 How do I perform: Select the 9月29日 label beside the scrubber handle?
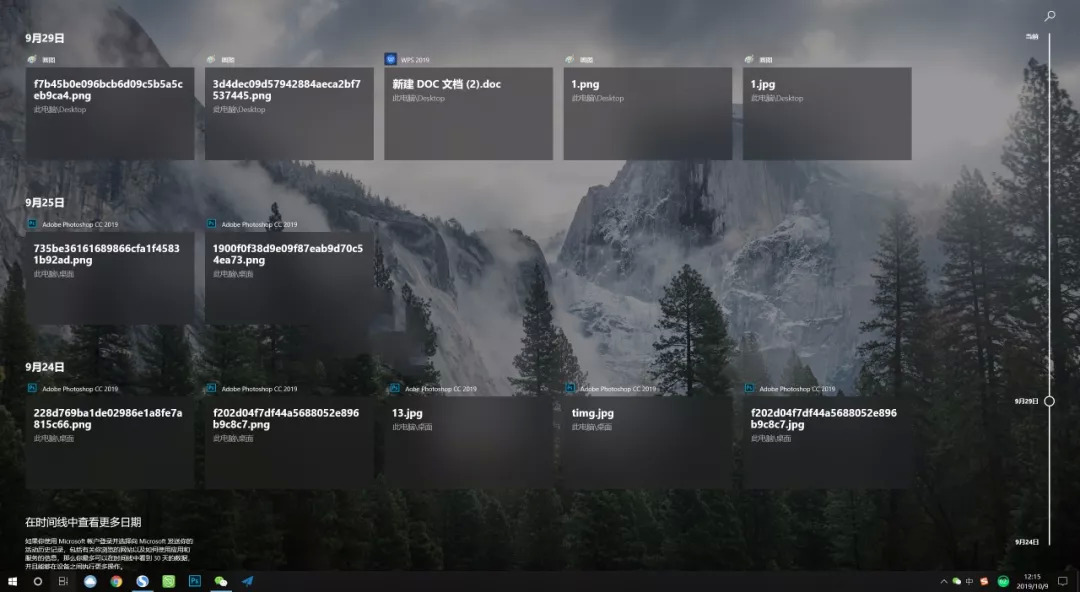click(1026, 401)
